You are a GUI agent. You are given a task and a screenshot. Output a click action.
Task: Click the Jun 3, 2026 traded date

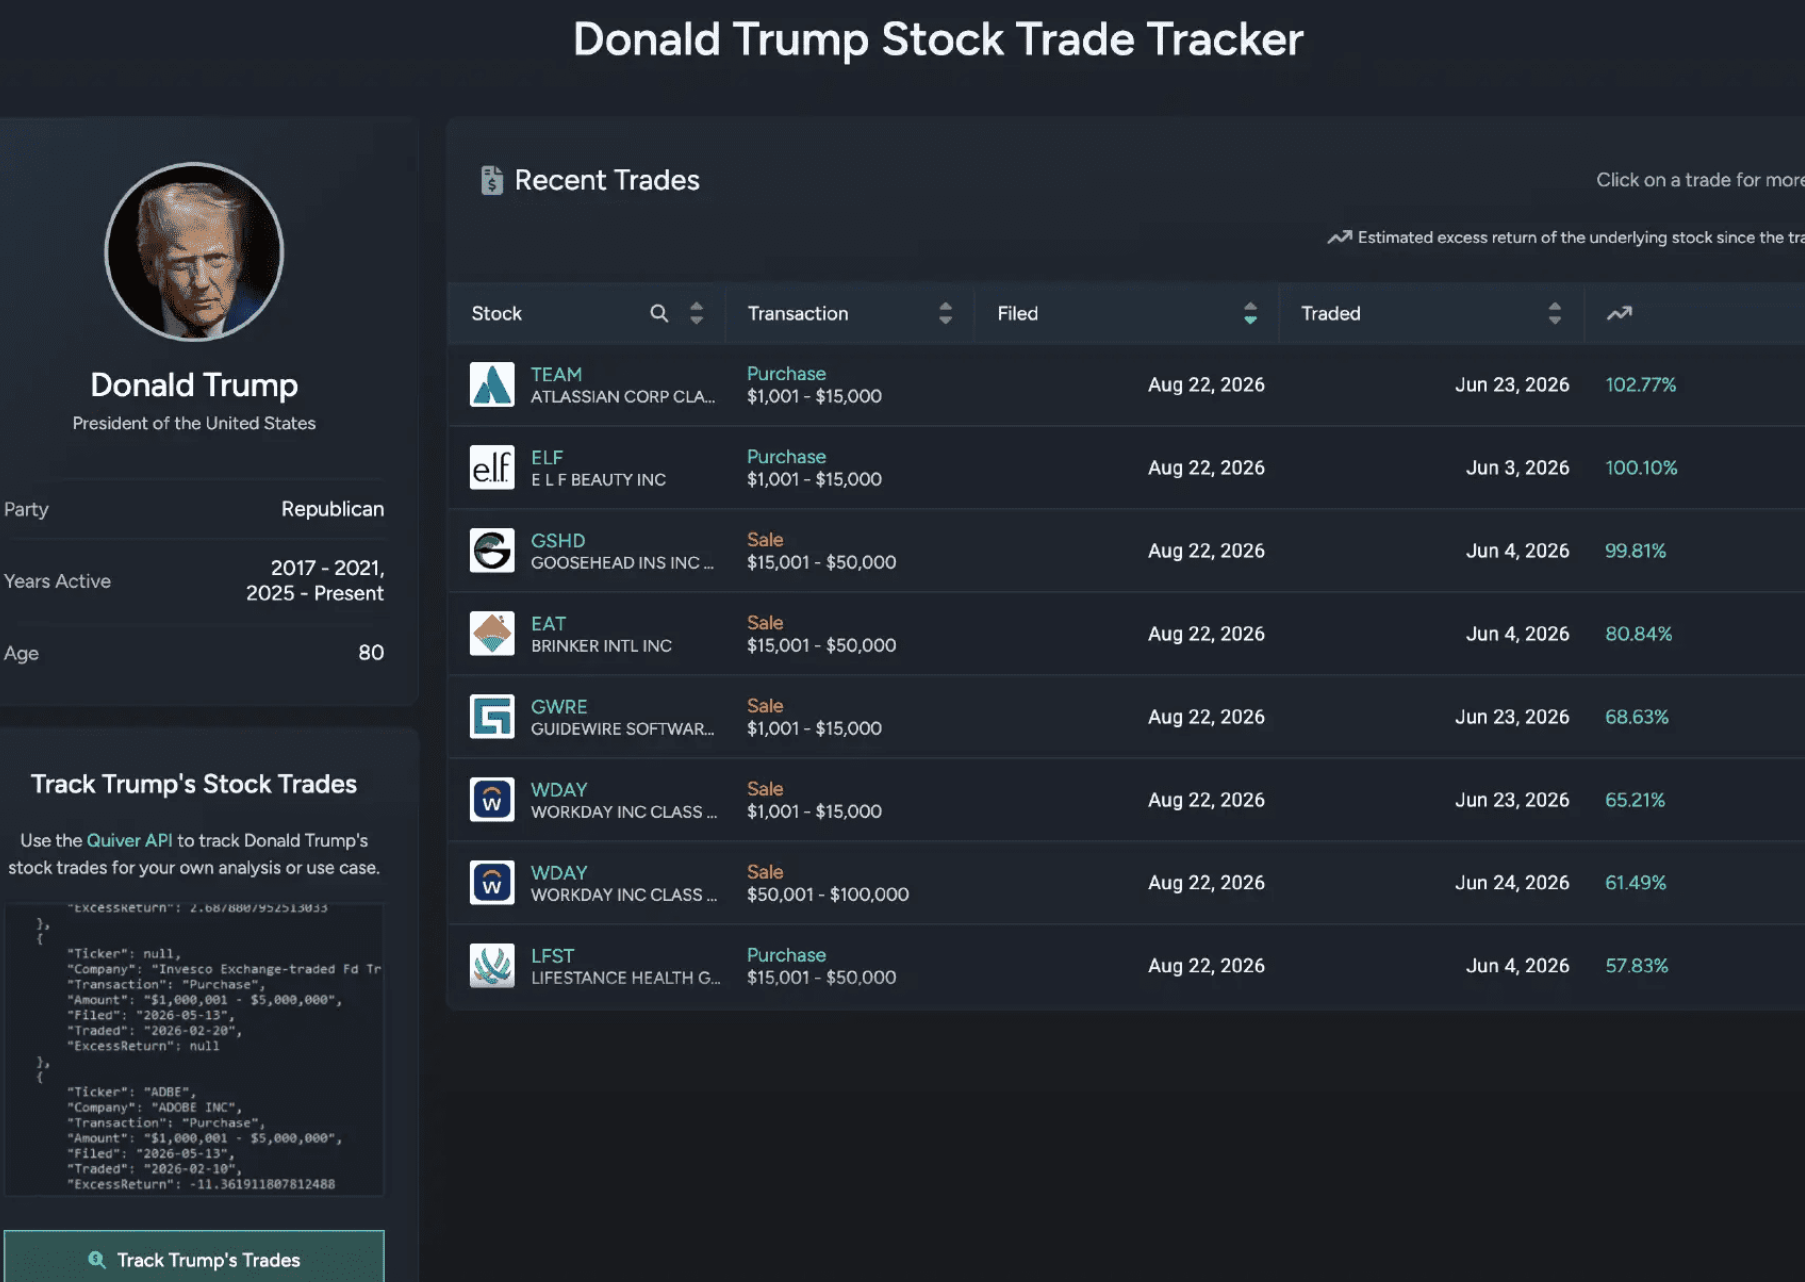click(1517, 468)
